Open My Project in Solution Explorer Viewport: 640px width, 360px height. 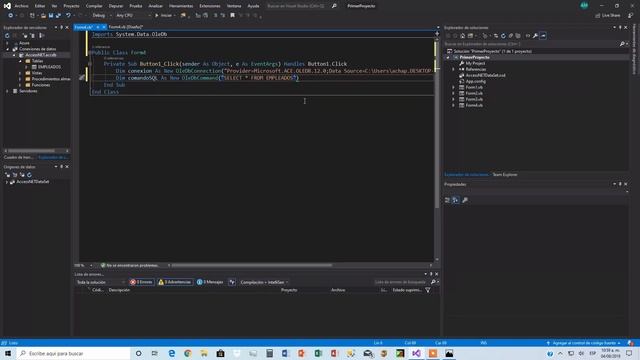pyautogui.click(x=476, y=64)
